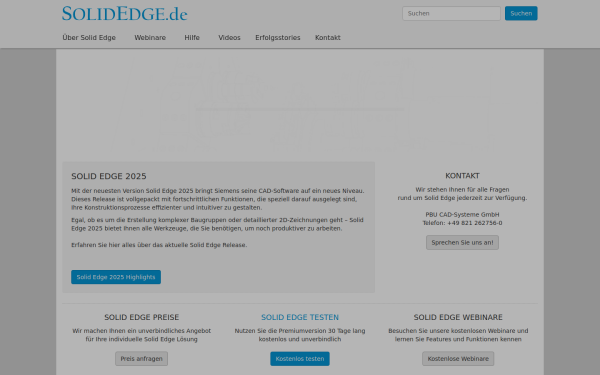Click the Preis anfragen button

(x=142, y=359)
